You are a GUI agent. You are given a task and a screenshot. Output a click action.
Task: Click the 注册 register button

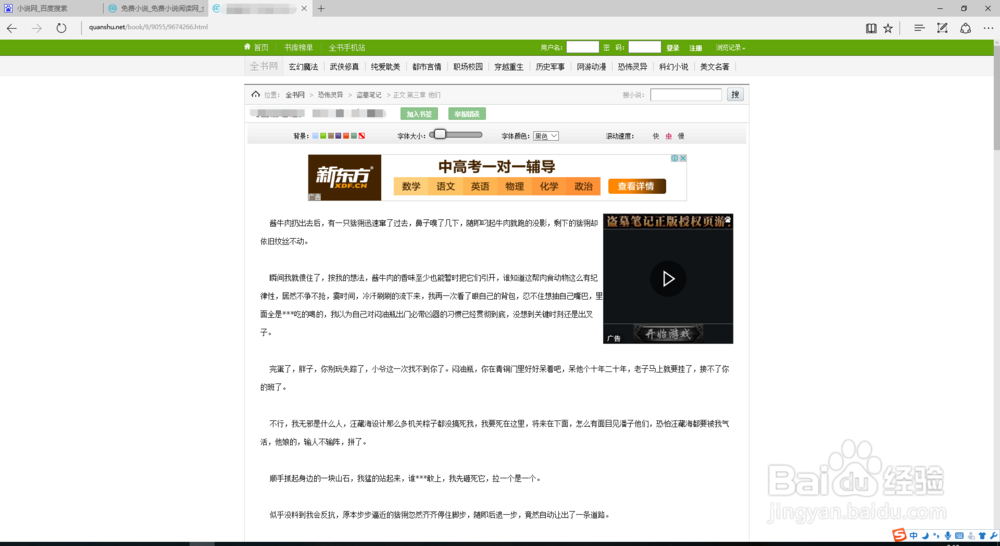tap(695, 48)
